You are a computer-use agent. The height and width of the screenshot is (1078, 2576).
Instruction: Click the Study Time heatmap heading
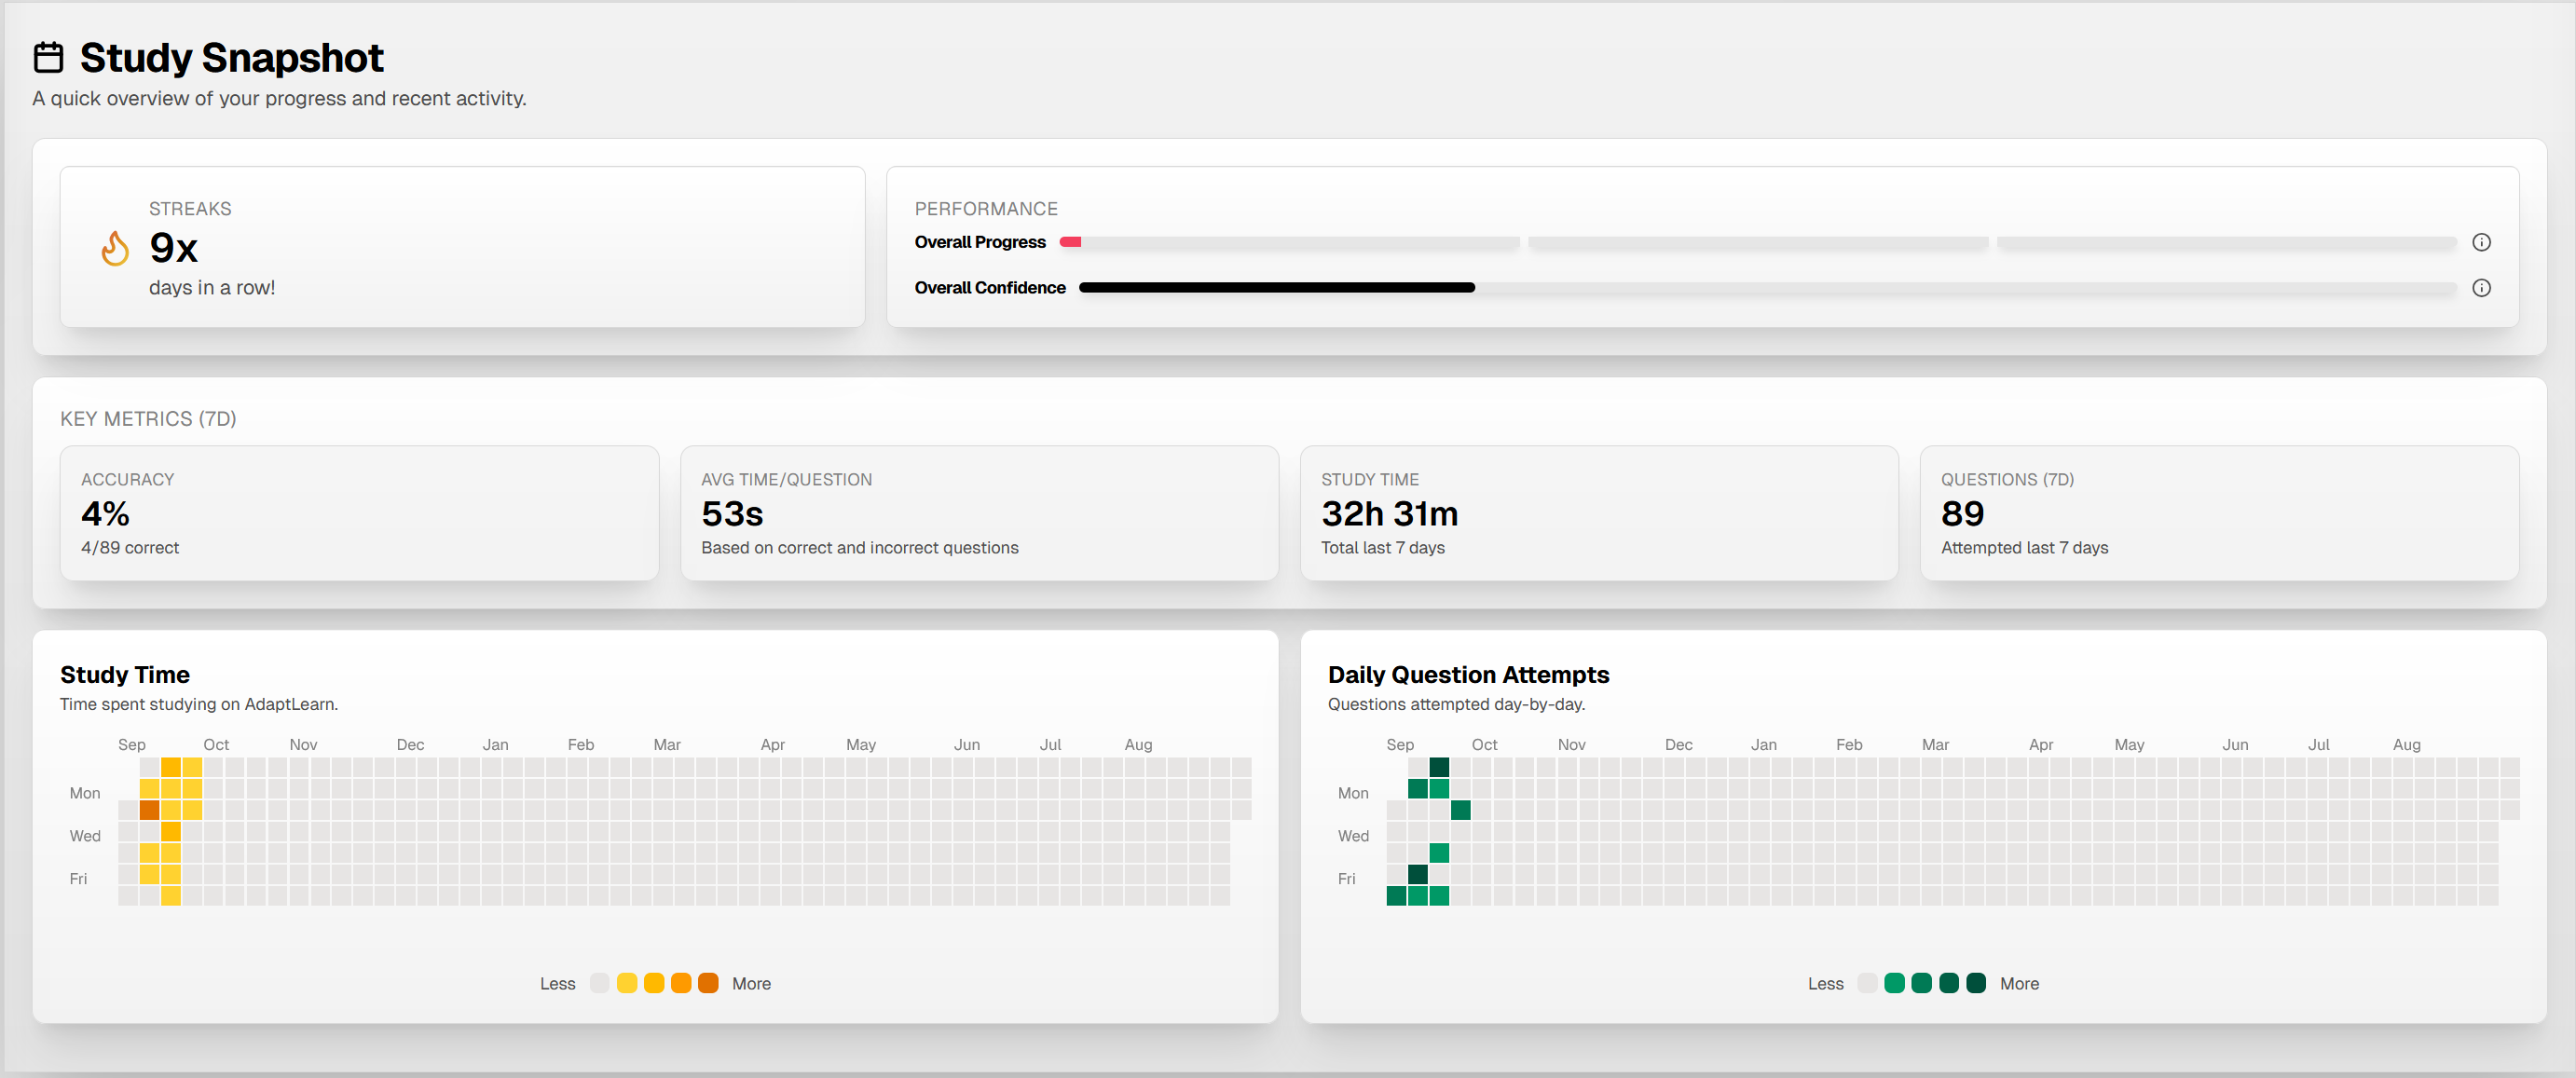pos(125,675)
